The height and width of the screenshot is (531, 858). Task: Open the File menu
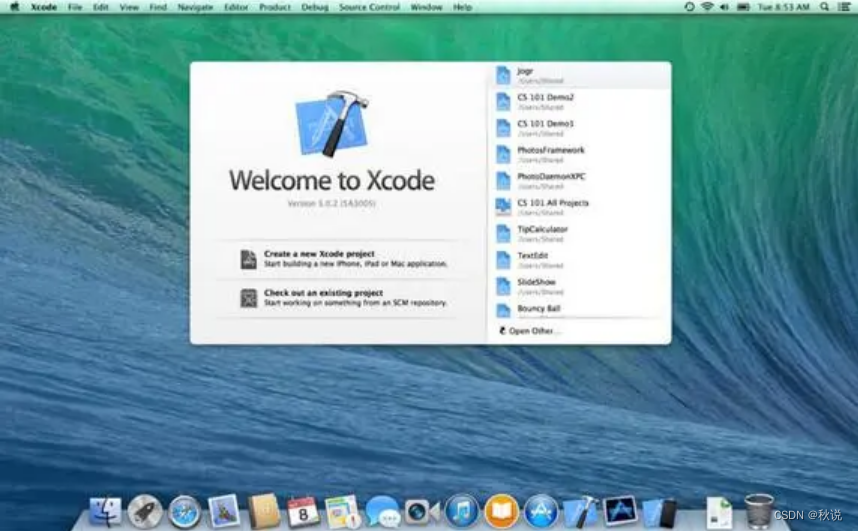click(75, 7)
